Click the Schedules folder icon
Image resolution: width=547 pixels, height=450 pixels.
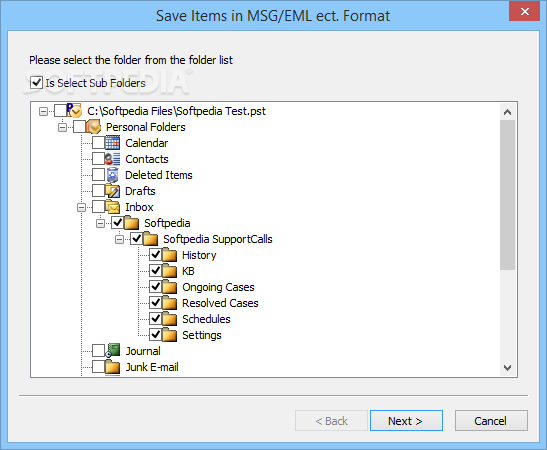point(169,319)
